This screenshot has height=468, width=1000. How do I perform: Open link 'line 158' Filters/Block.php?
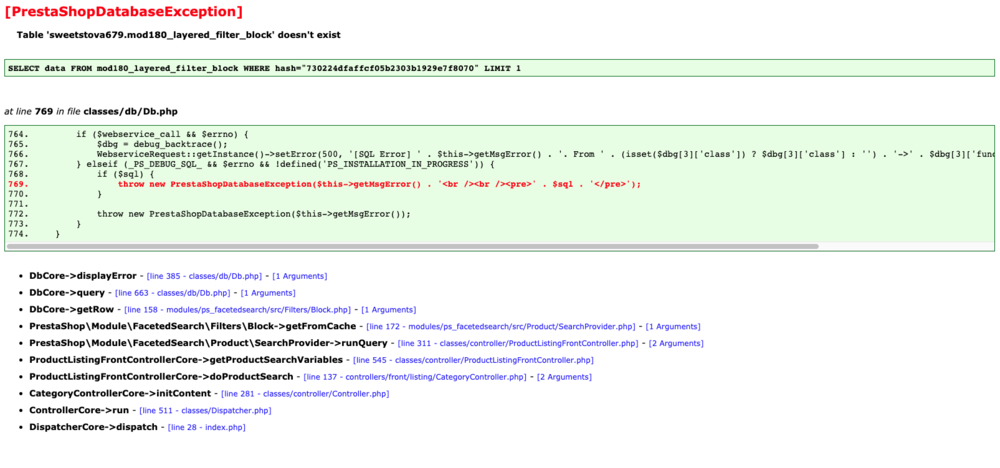pyautogui.click(x=238, y=310)
